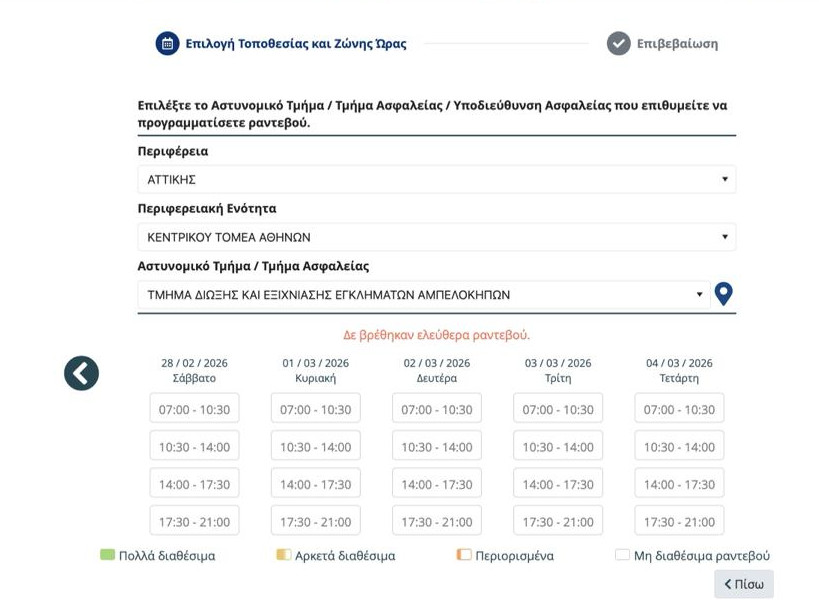The width and height of the screenshot is (819, 600).
Task: Click the Τετάρτη 04/03/2026 date header
Action: pyautogui.click(x=679, y=370)
